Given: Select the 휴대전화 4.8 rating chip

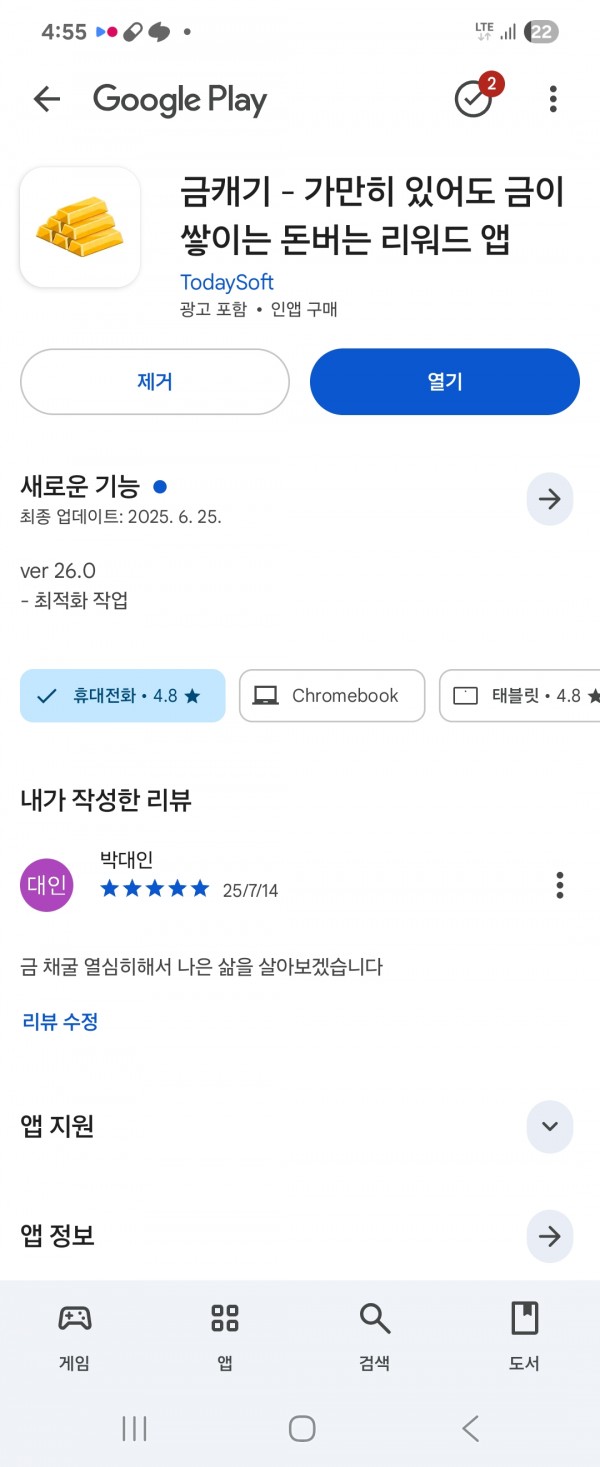Looking at the screenshot, I should click(x=123, y=696).
